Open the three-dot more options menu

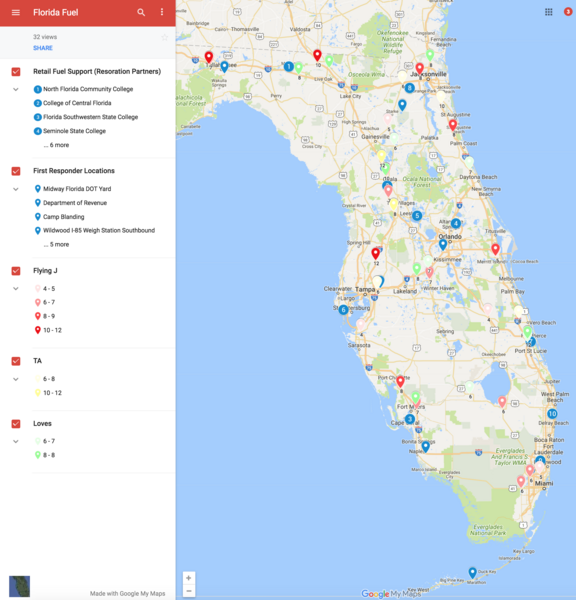(162, 12)
